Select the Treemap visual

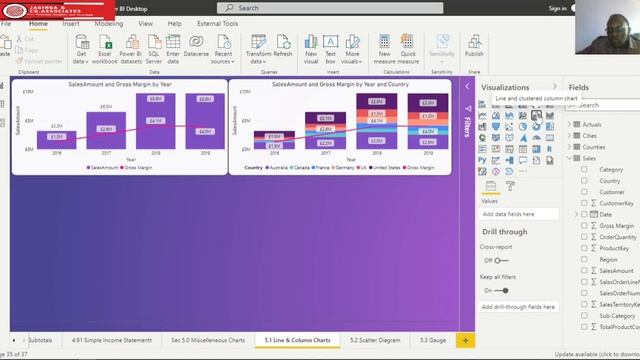[550, 127]
